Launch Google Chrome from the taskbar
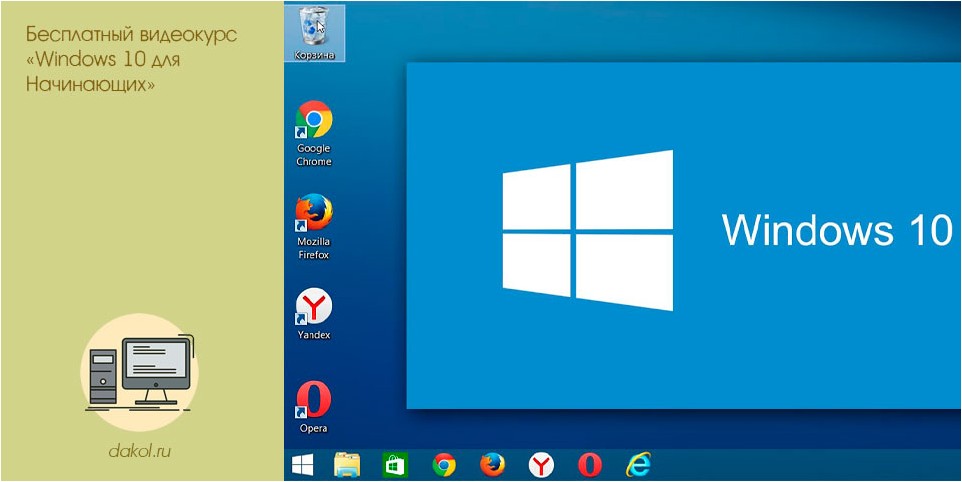 [x=444, y=465]
